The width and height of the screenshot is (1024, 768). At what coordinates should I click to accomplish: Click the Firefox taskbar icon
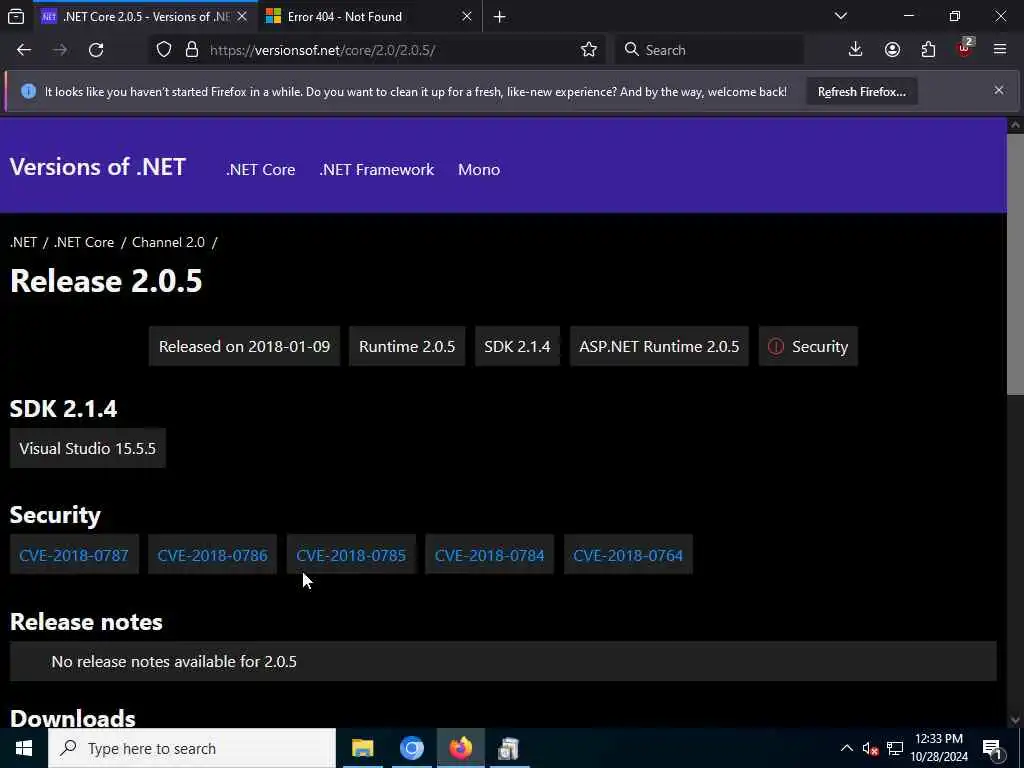460,748
